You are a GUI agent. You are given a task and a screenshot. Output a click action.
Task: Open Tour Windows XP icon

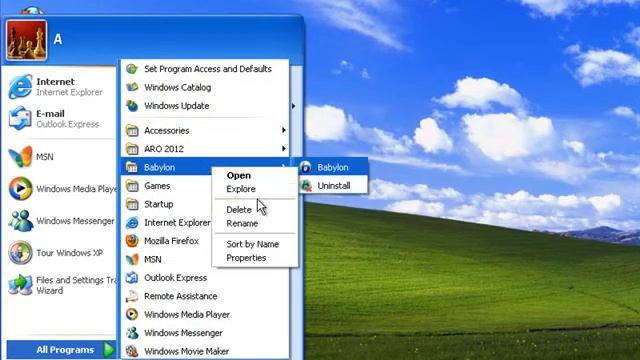(x=20, y=253)
